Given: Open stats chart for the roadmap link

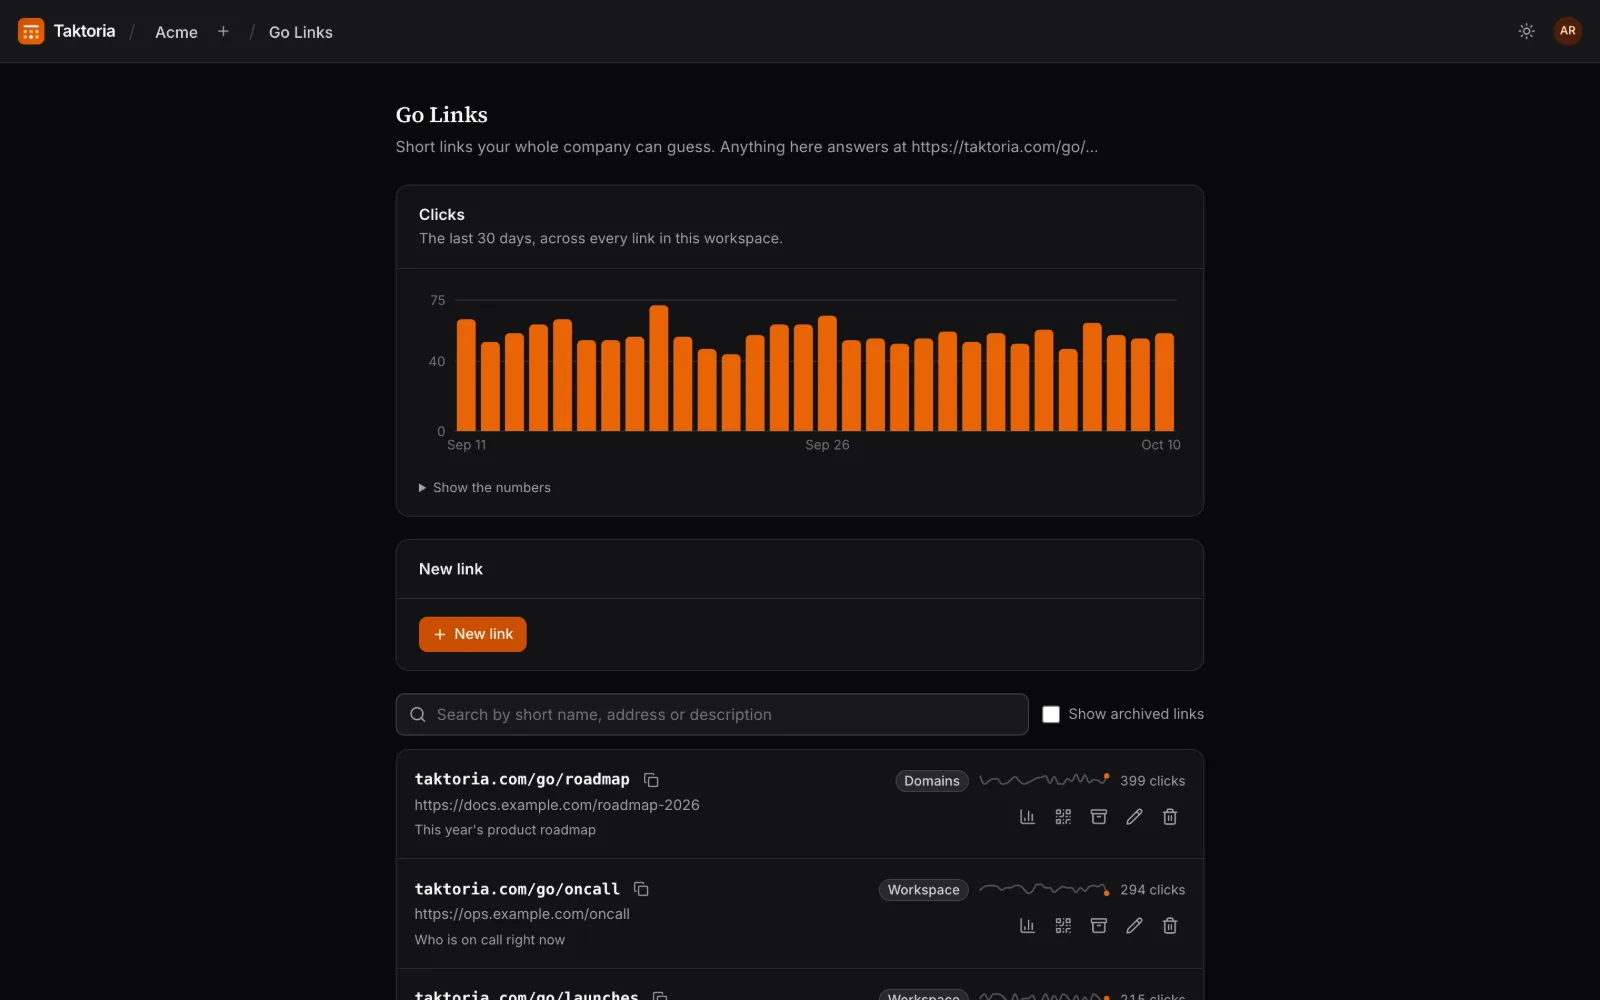Looking at the screenshot, I should click(x=1027, y=817).
